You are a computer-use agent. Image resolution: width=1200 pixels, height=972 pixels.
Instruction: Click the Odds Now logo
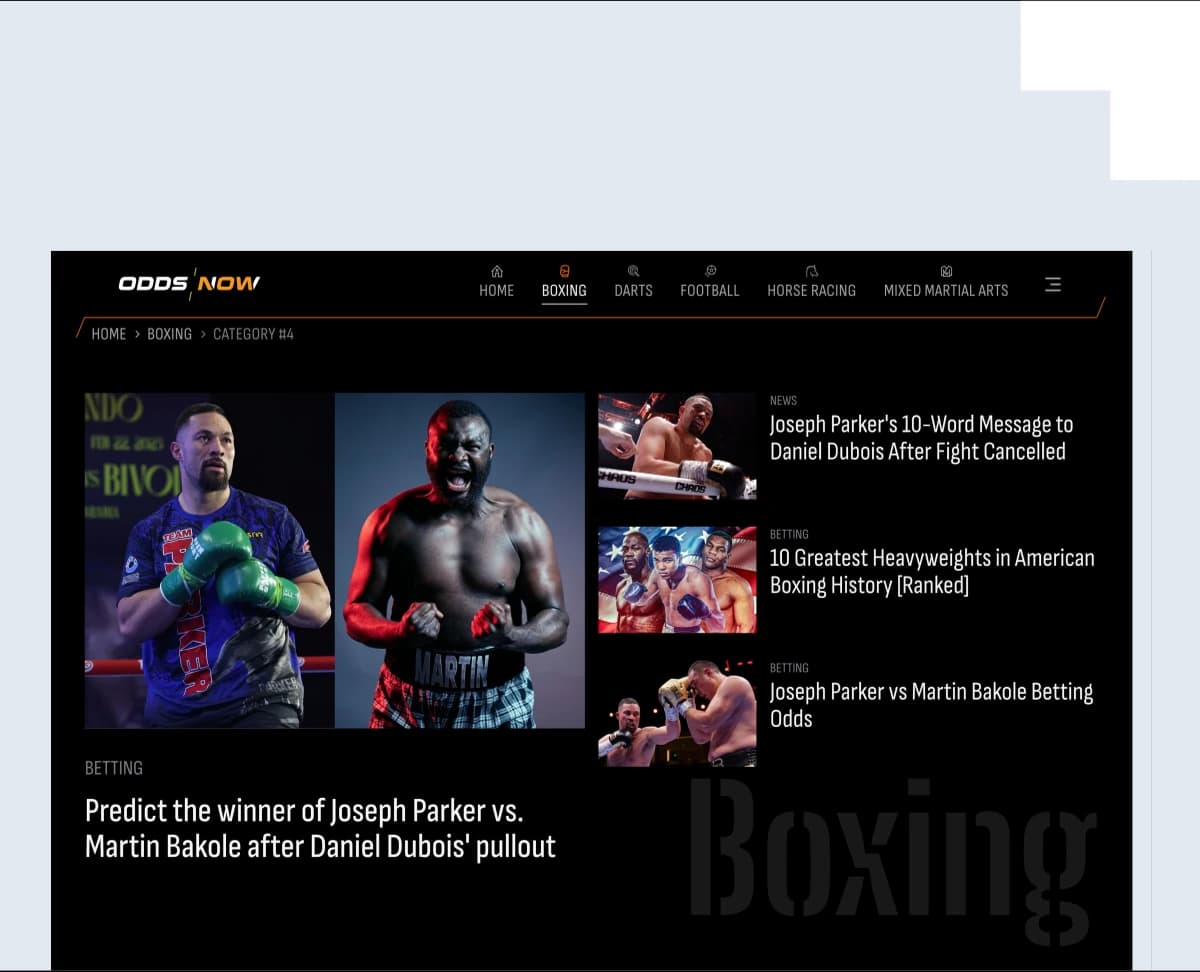pyautogui.click(x=189, y=283)
